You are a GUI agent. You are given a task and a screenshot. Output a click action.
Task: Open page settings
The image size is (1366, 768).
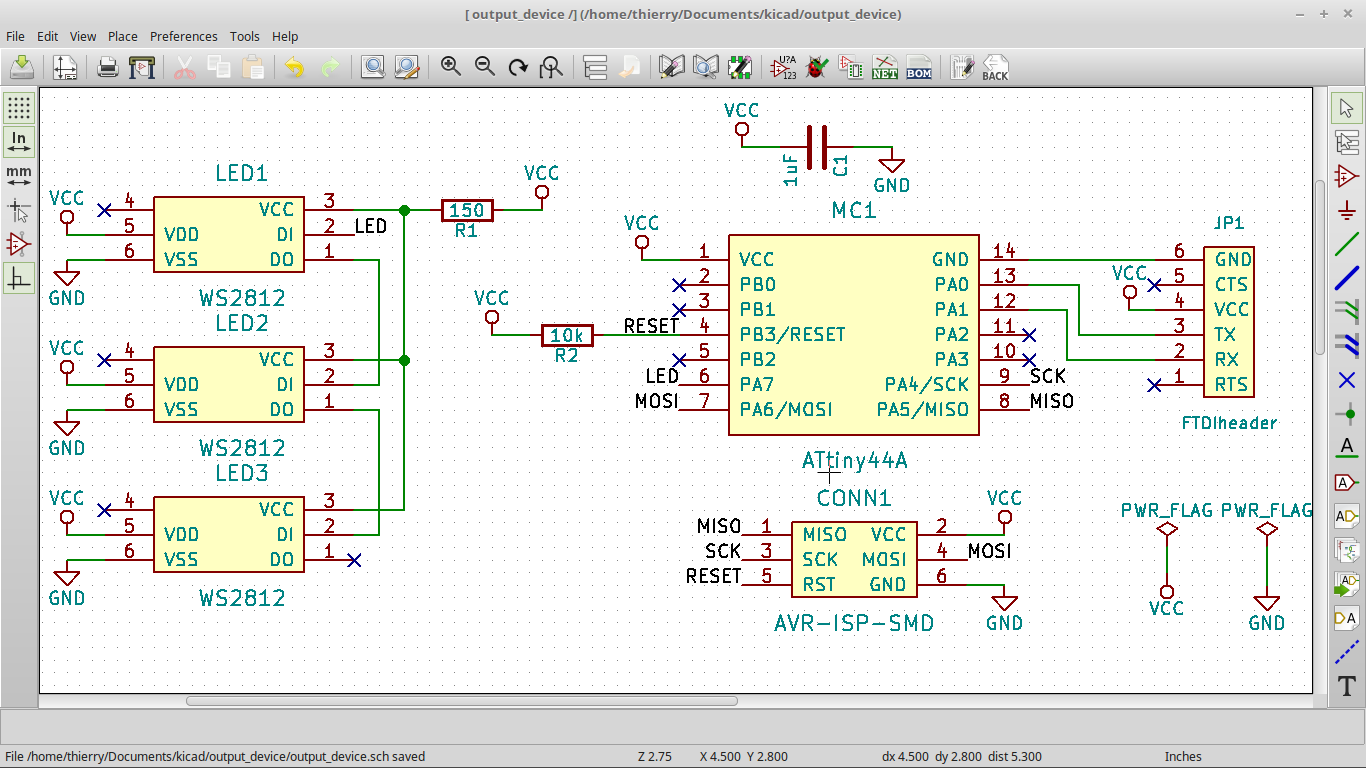tap(65, 67)
